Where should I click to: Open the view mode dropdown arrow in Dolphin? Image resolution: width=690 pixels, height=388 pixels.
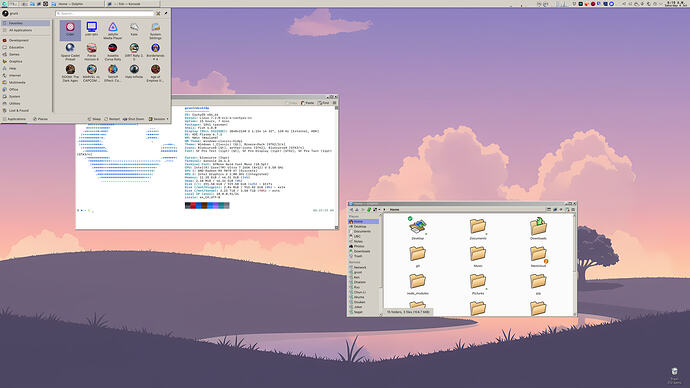(379, 210)
